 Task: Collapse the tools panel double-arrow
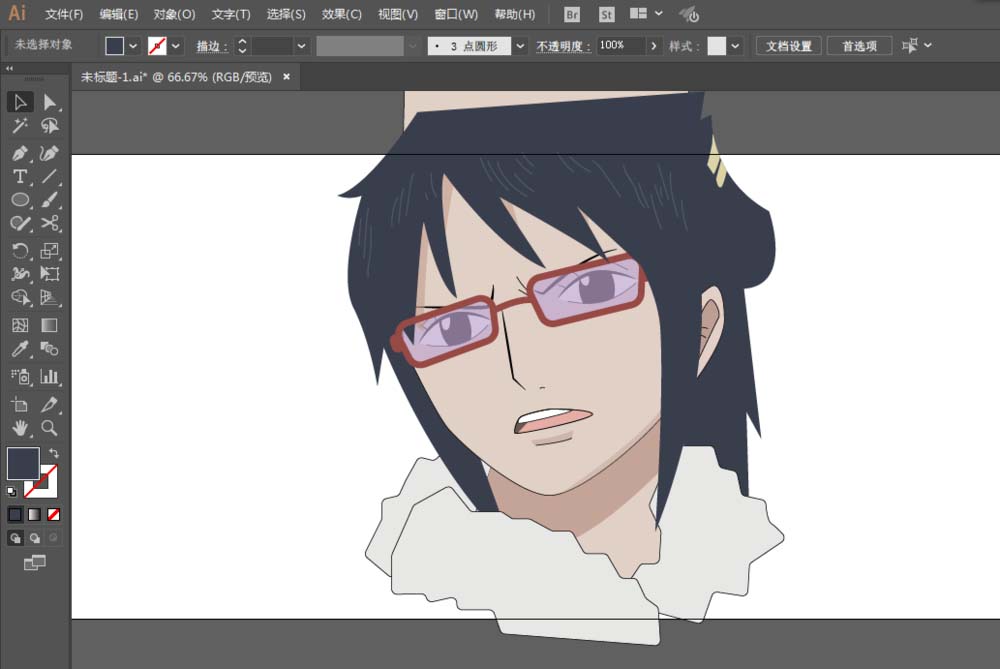pyautogui.click(x=10, y=68)
